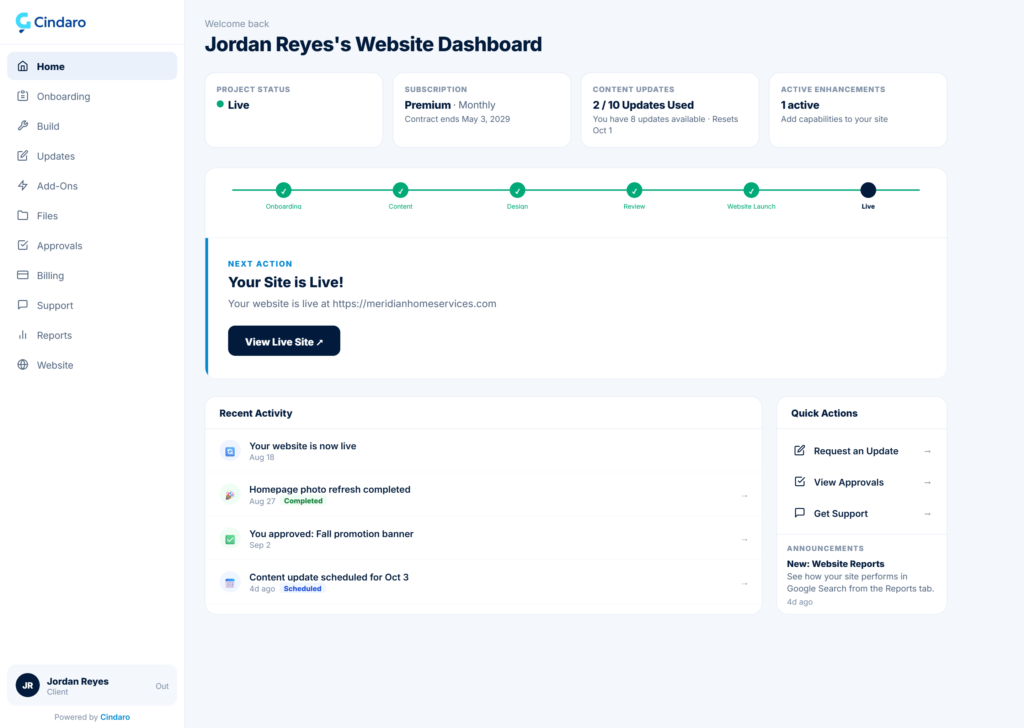The height and width of the screenshot is (728, 1024).
Task: Click the Review step checkmark
Action: [634, 190]
